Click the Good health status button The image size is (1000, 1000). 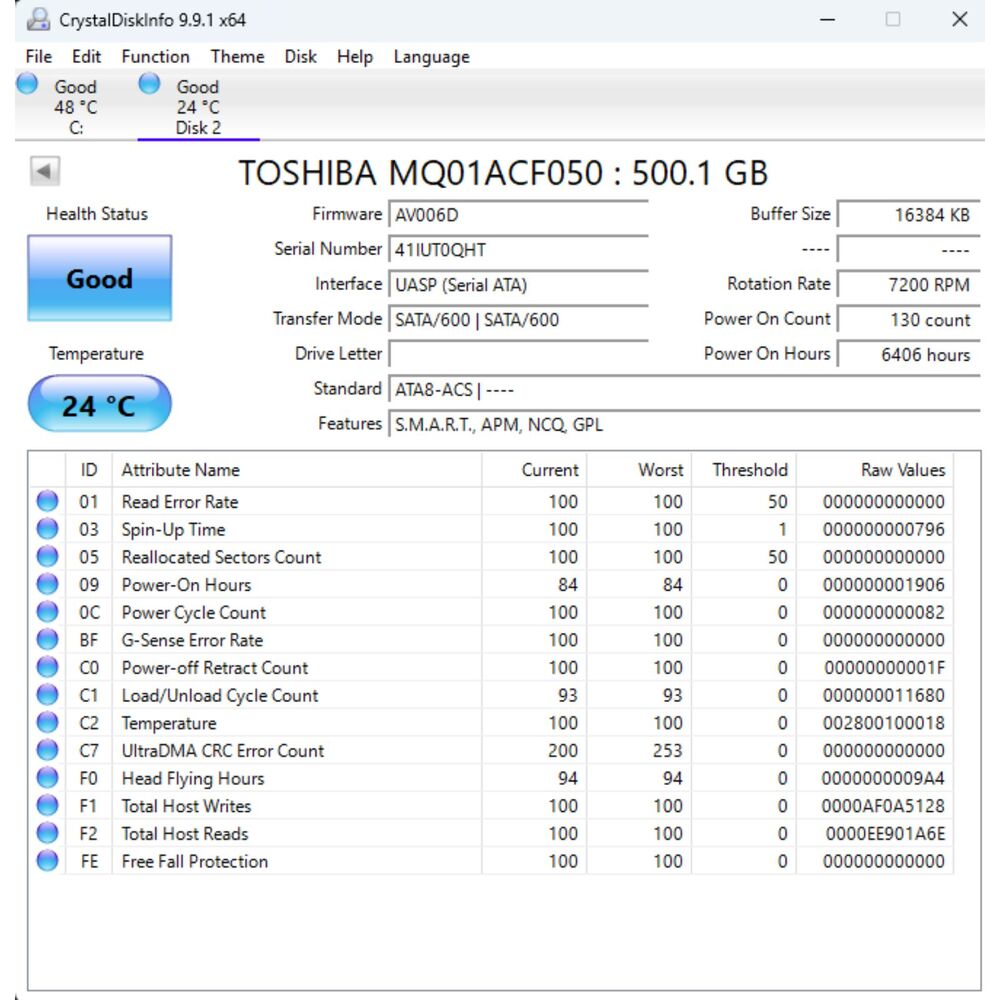99,278
